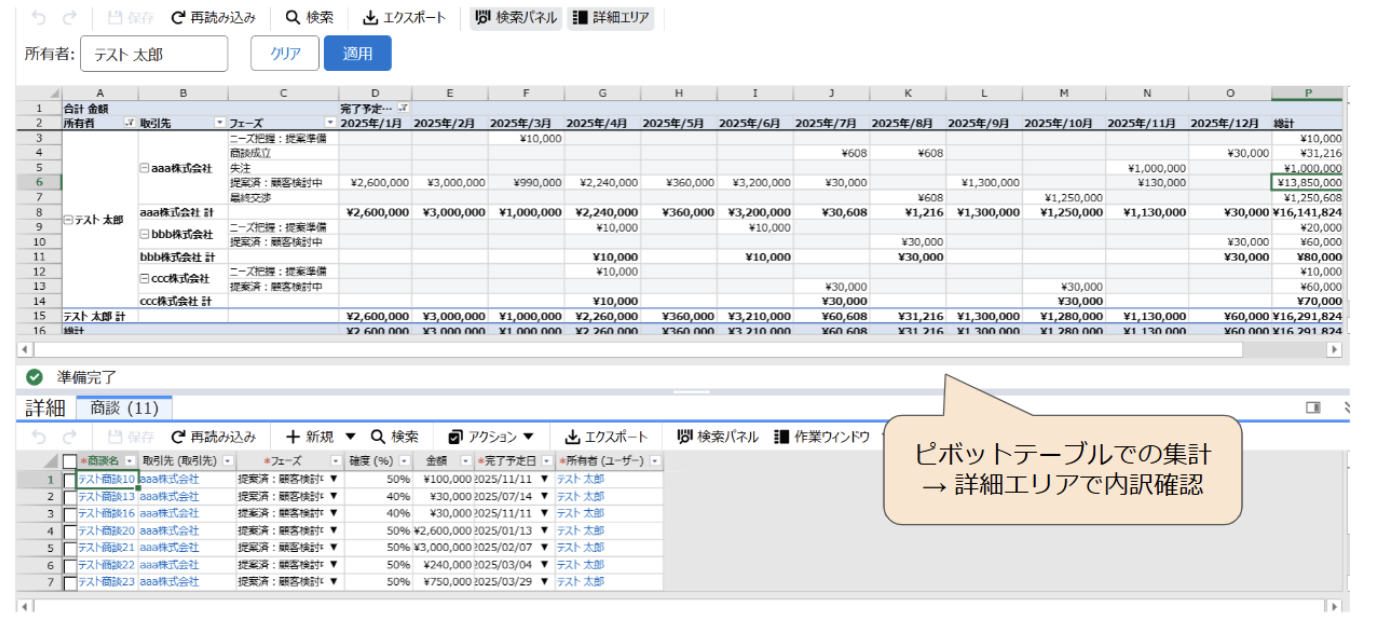Check the checkbox on 商談 row 1
Viewport: 1374px width, 632px height.
(x=71, y=478)
